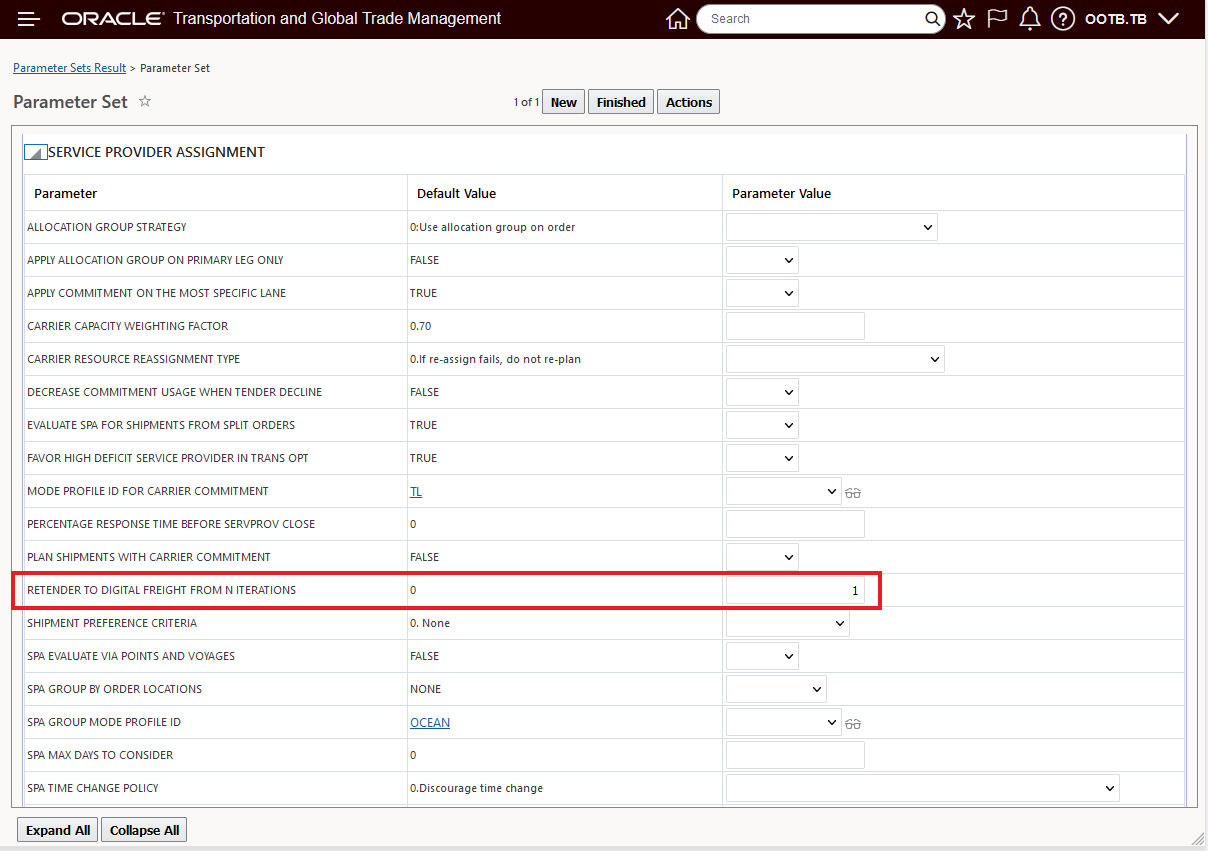Select SPA TIME CHANGE POLICY label
This screenshot has height=851, width=1208.
coord(93,788)
